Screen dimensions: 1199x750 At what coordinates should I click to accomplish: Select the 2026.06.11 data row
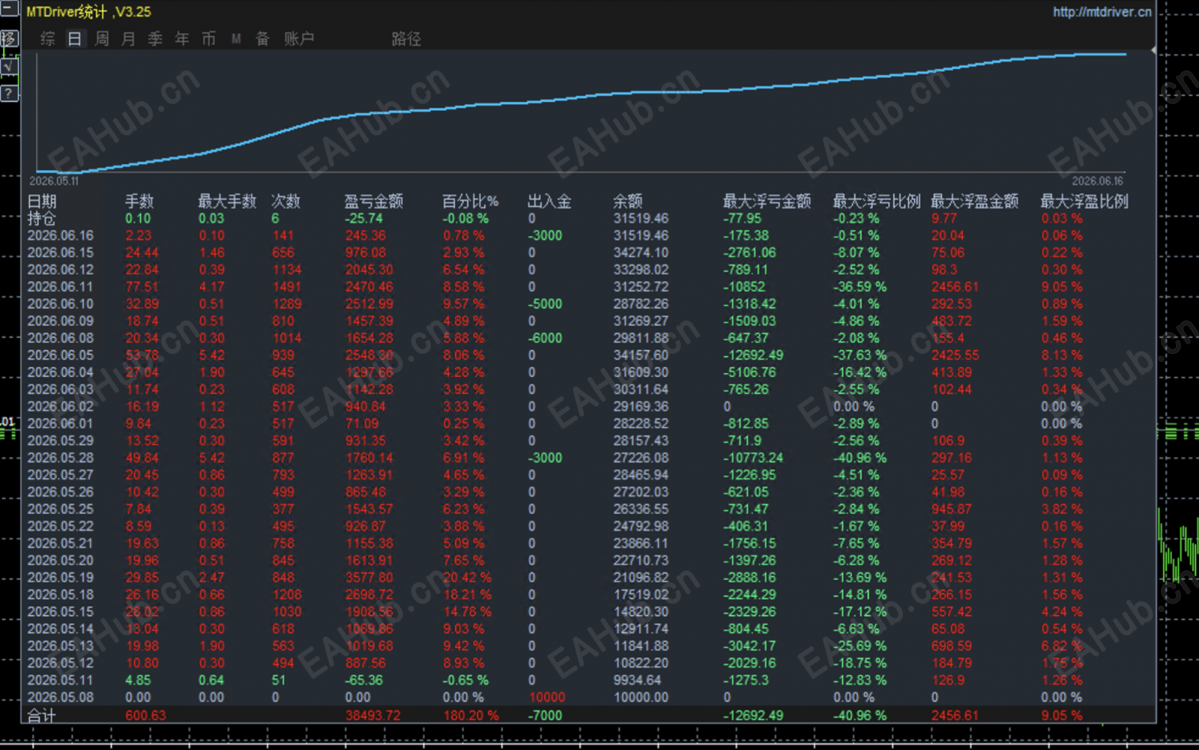click(587, 287)
